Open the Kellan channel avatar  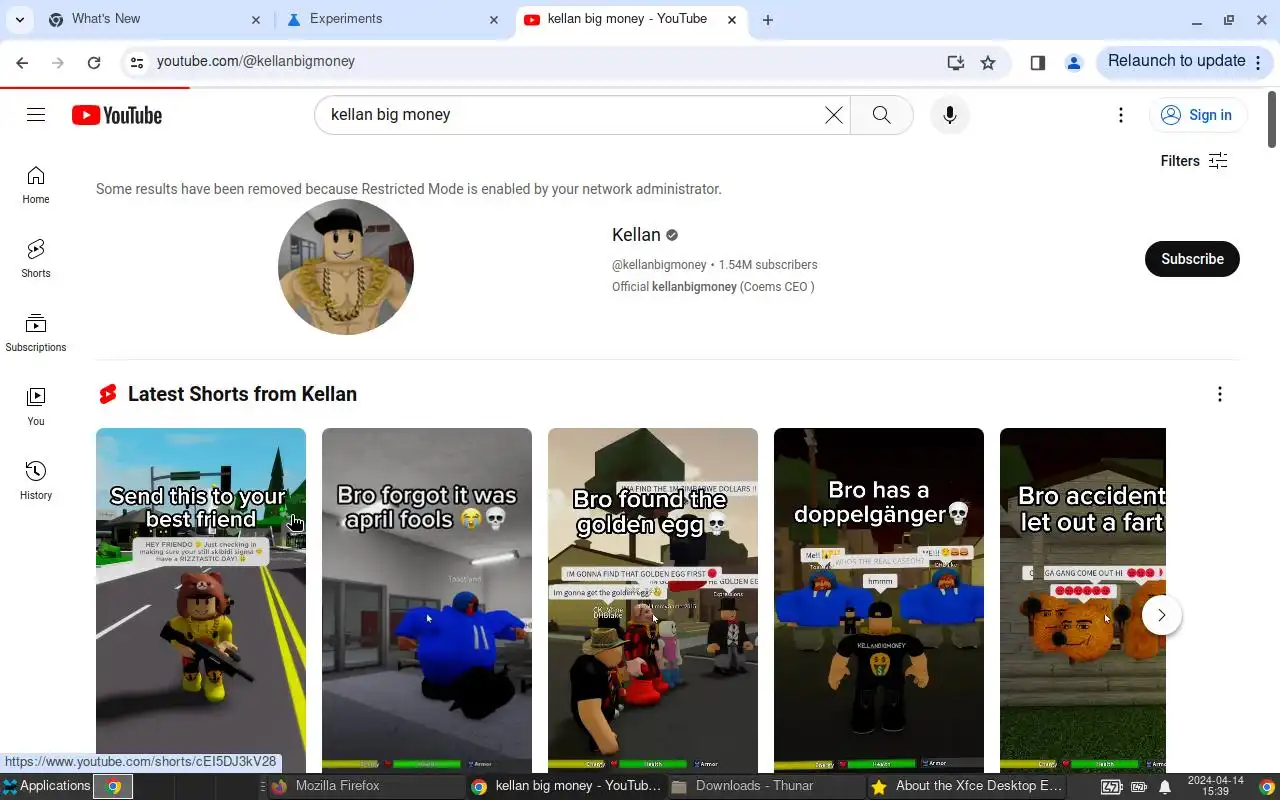pos(346,267)
